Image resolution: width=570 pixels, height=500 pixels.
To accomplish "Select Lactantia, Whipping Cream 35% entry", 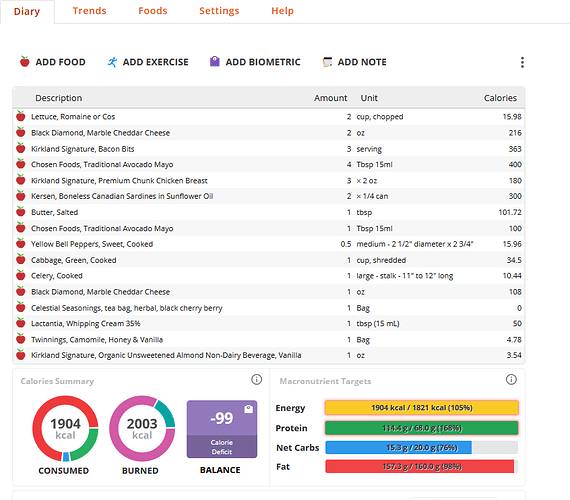I will (x=269, y=324).
